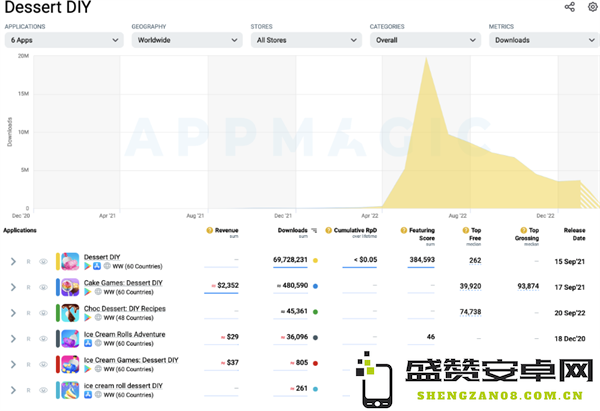600x411 pixels.
Task: Click the Top Free help icon
Action: point(466,230)
